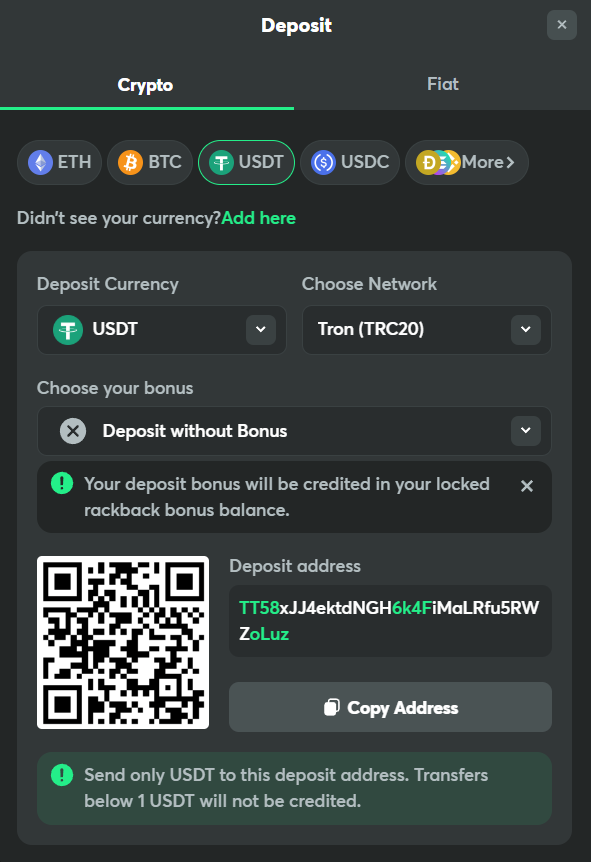Expand the Deposit Currency dropdown
The width and height of the screenshot is (591, 862).
pyautogui.click(x=261, y=329)
